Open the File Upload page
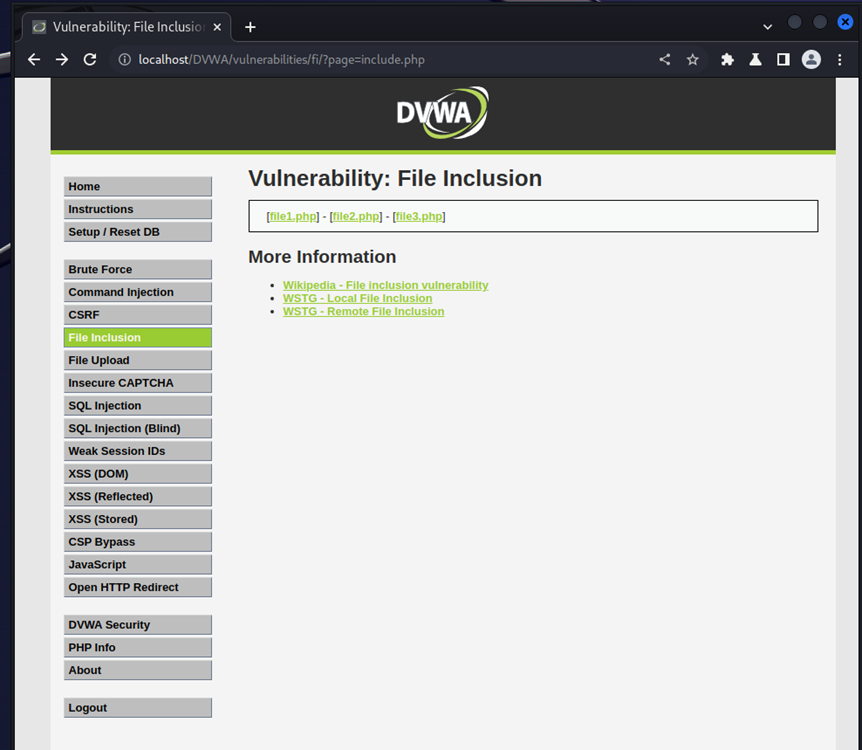Image resolution: width=862 pixels, height=750 pixels. pyautogui.click(x=137, y=360)
